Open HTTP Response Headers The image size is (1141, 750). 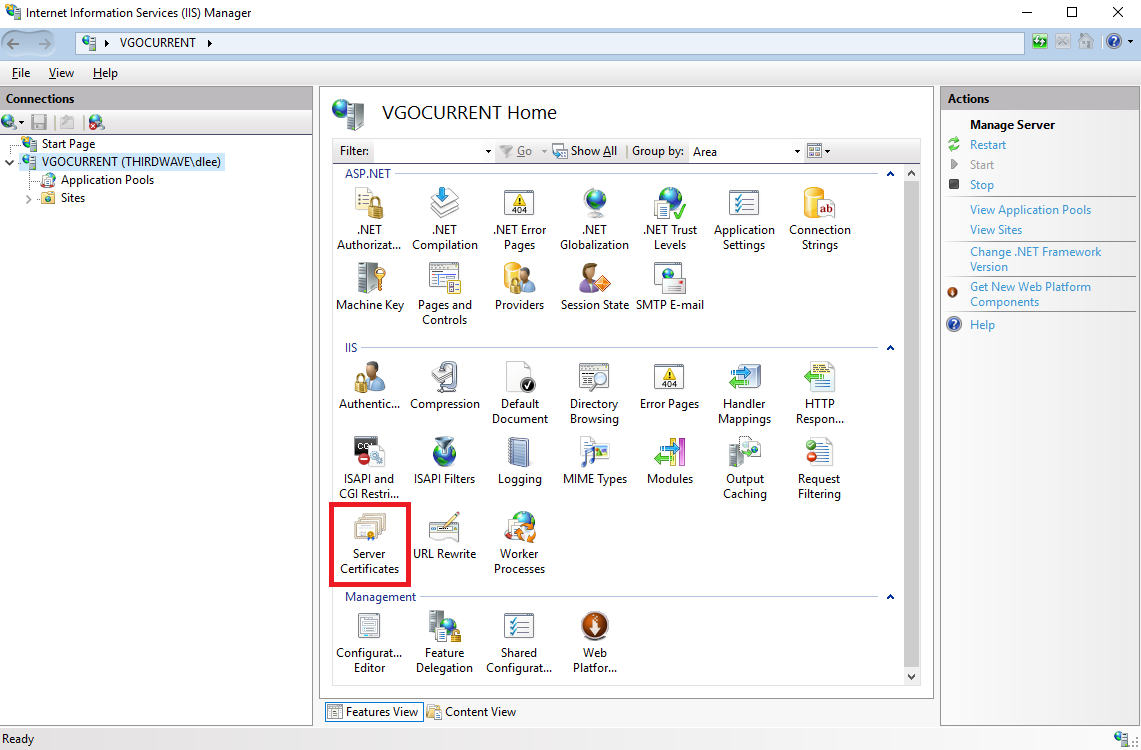point(819,393)
